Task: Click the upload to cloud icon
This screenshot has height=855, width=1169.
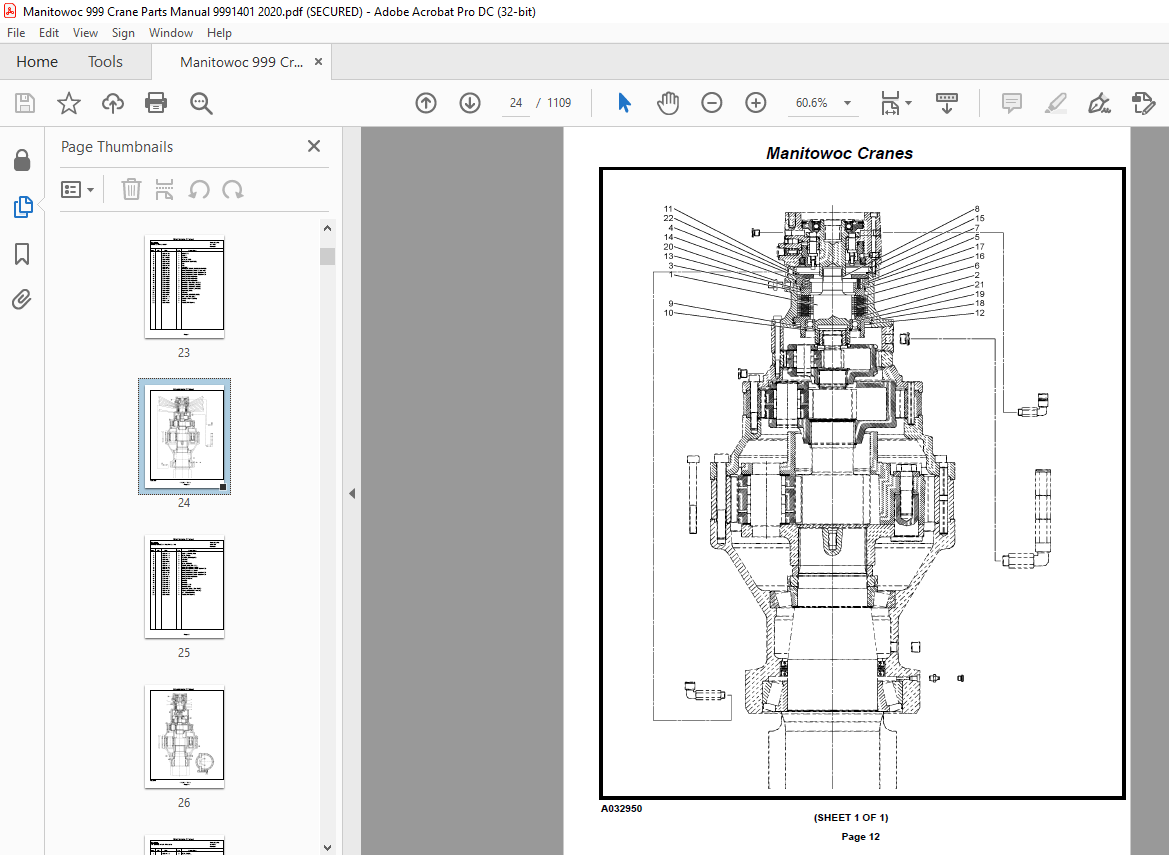Action: click(113, 103)
